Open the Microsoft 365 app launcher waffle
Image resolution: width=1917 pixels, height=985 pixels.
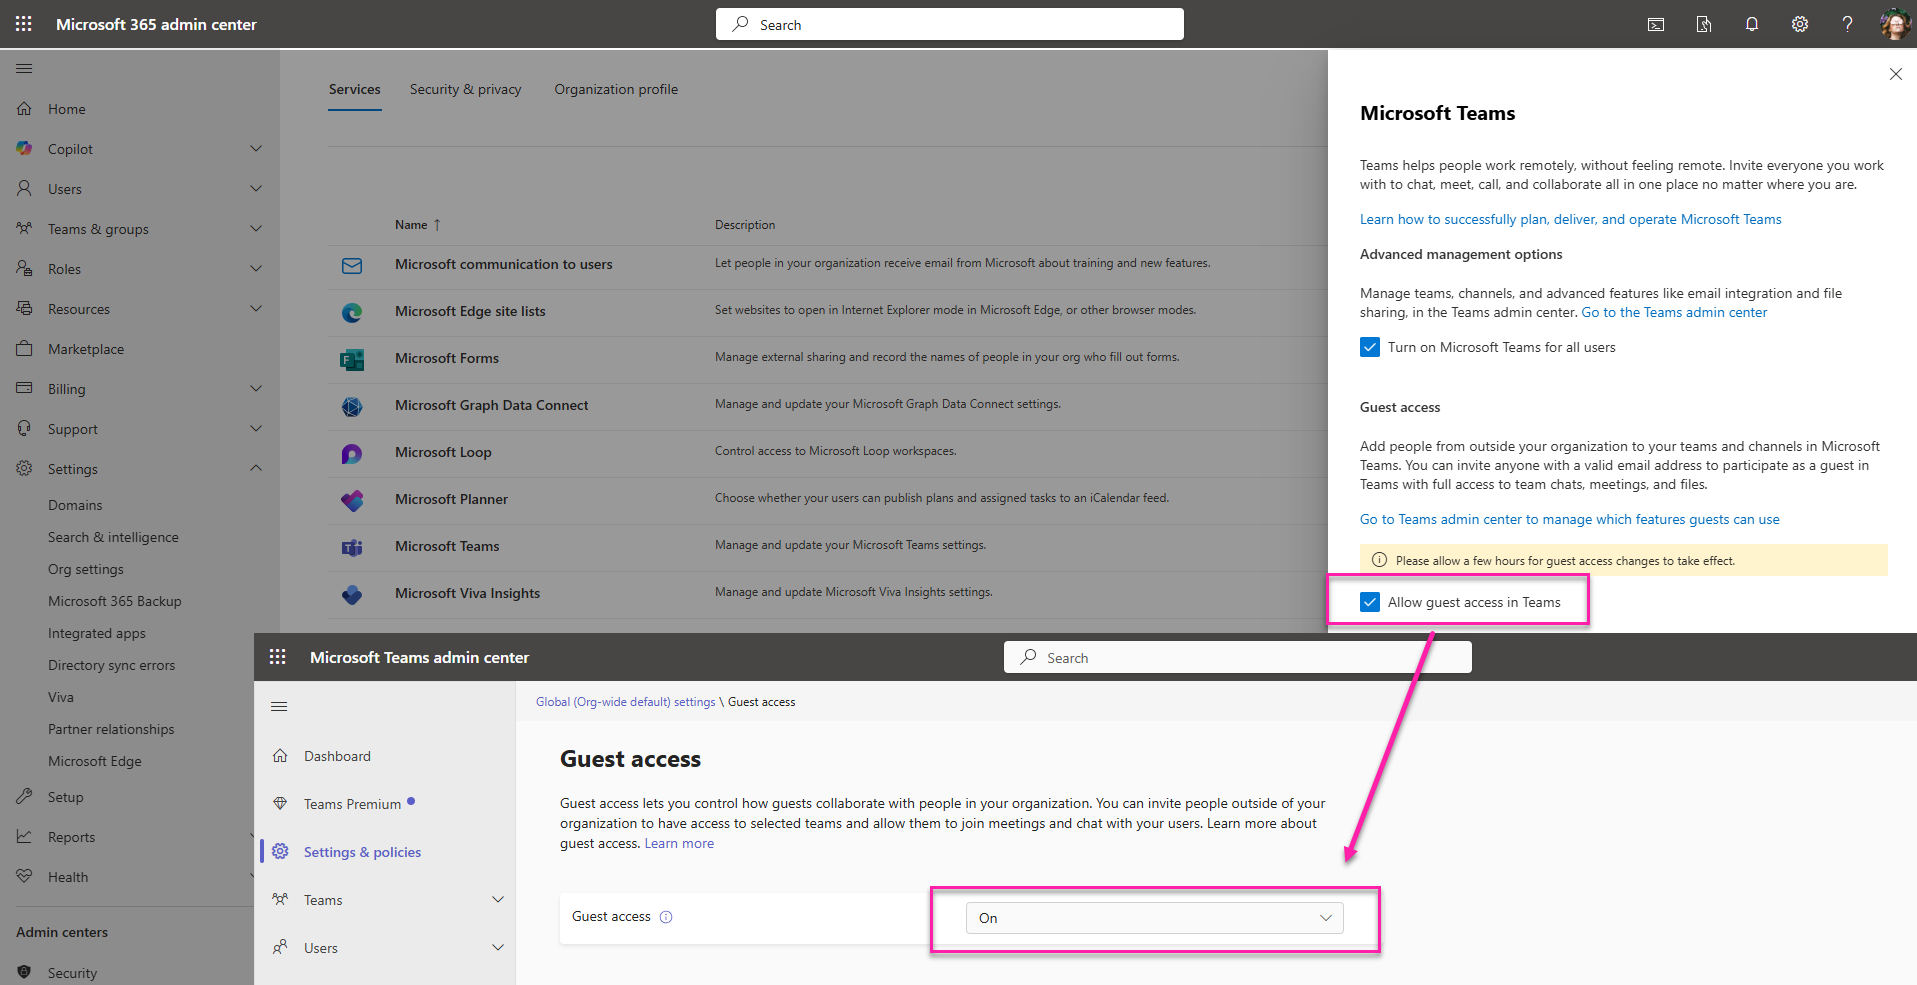tap(24, 24)
